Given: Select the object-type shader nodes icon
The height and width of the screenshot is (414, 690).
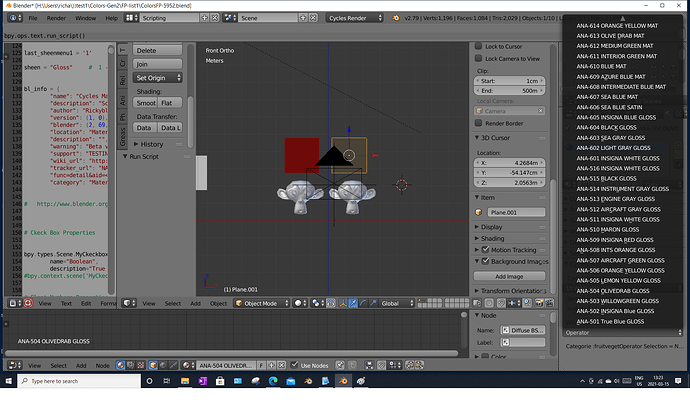Looking at the screenshot, I should 153,365.
